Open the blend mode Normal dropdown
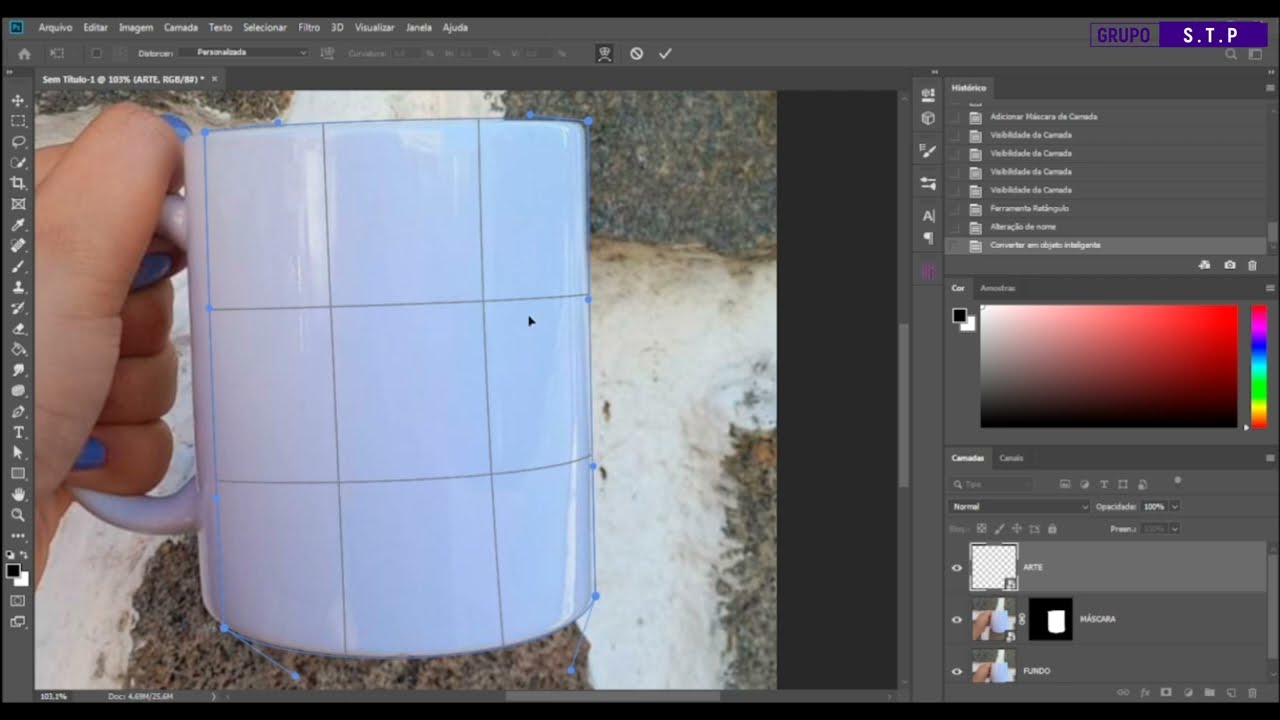This screenshot has width=1280, height=720. [1019, 506]
